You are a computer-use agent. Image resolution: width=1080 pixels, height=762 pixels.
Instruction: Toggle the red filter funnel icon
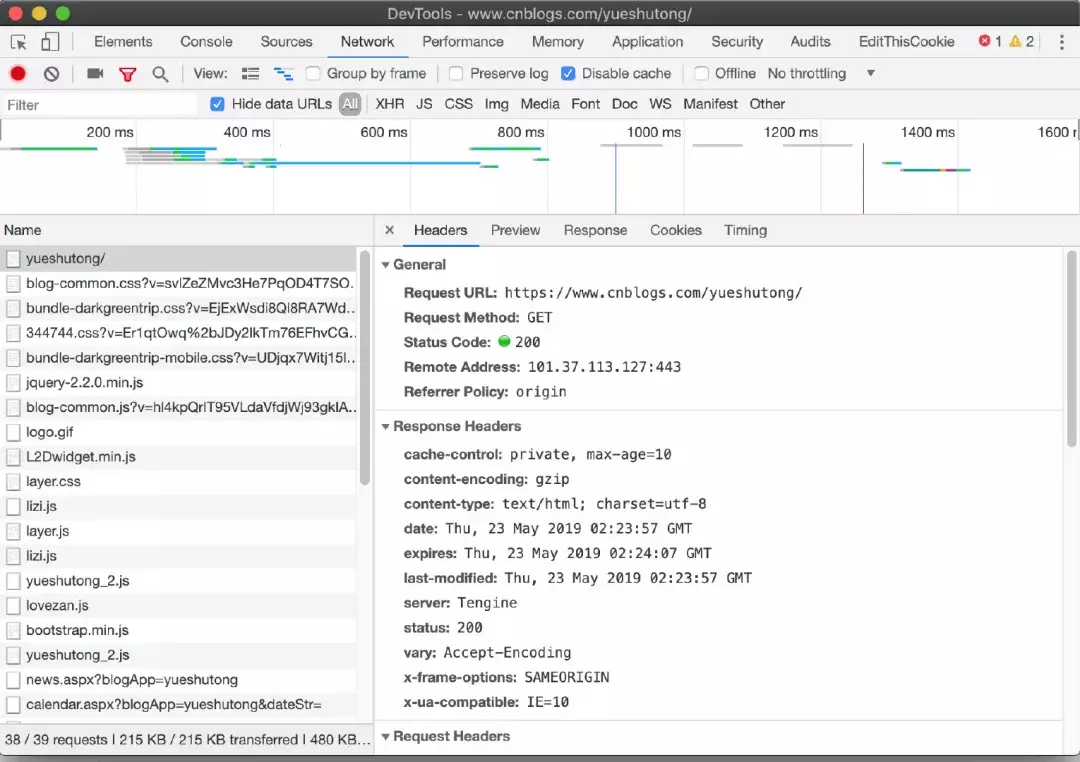tap(127, 74)
